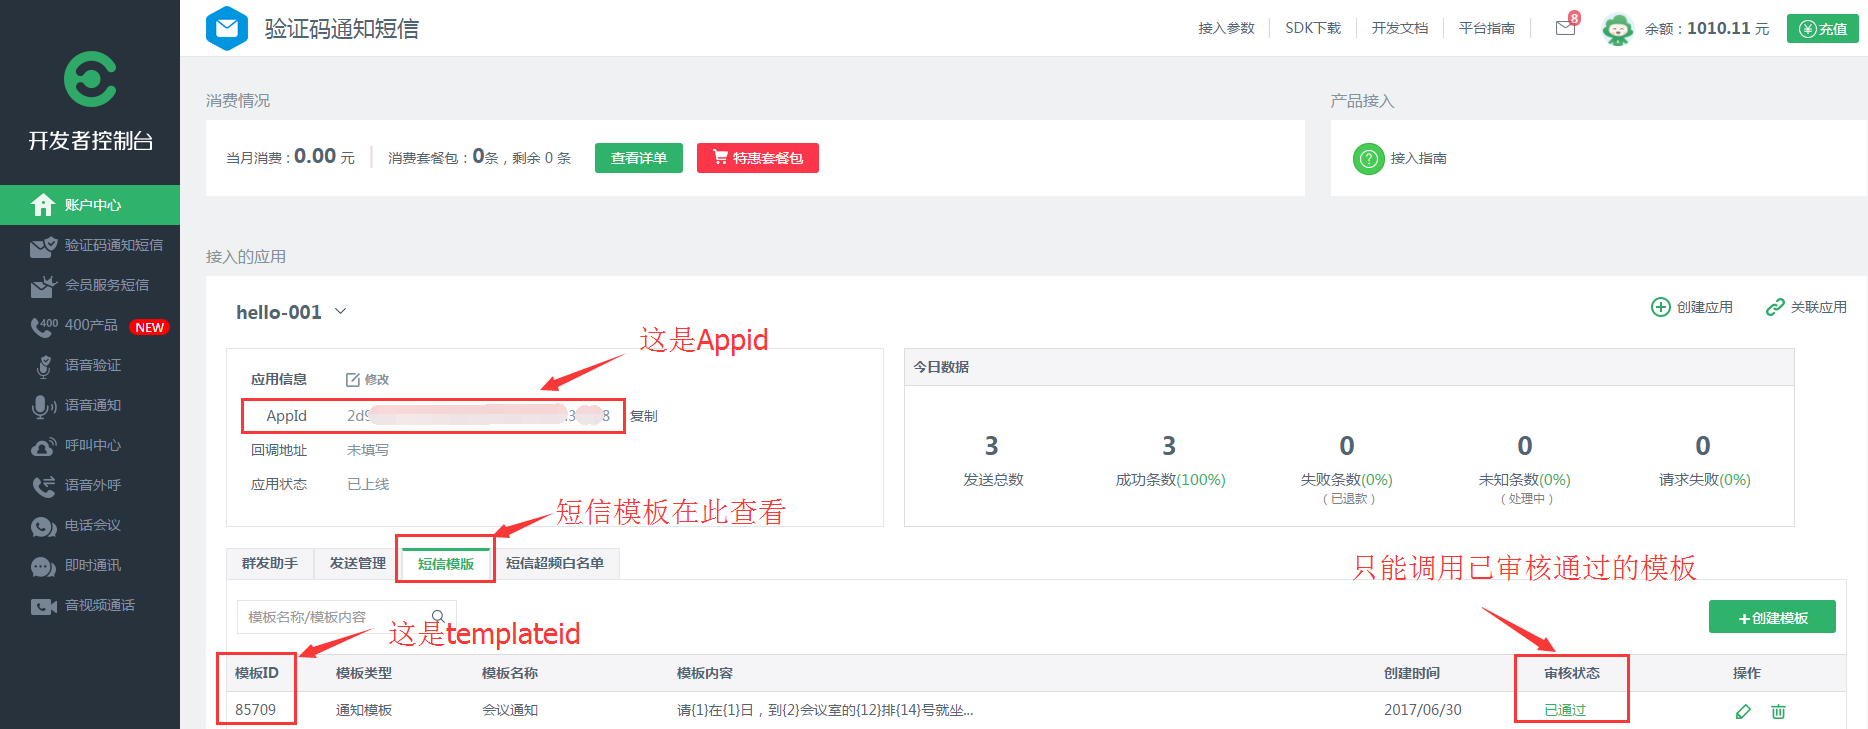Image resolution: width=1868 pixels, height=729 pixels.
Task: Click the 已上线 application status value
Action: (368, 484)
